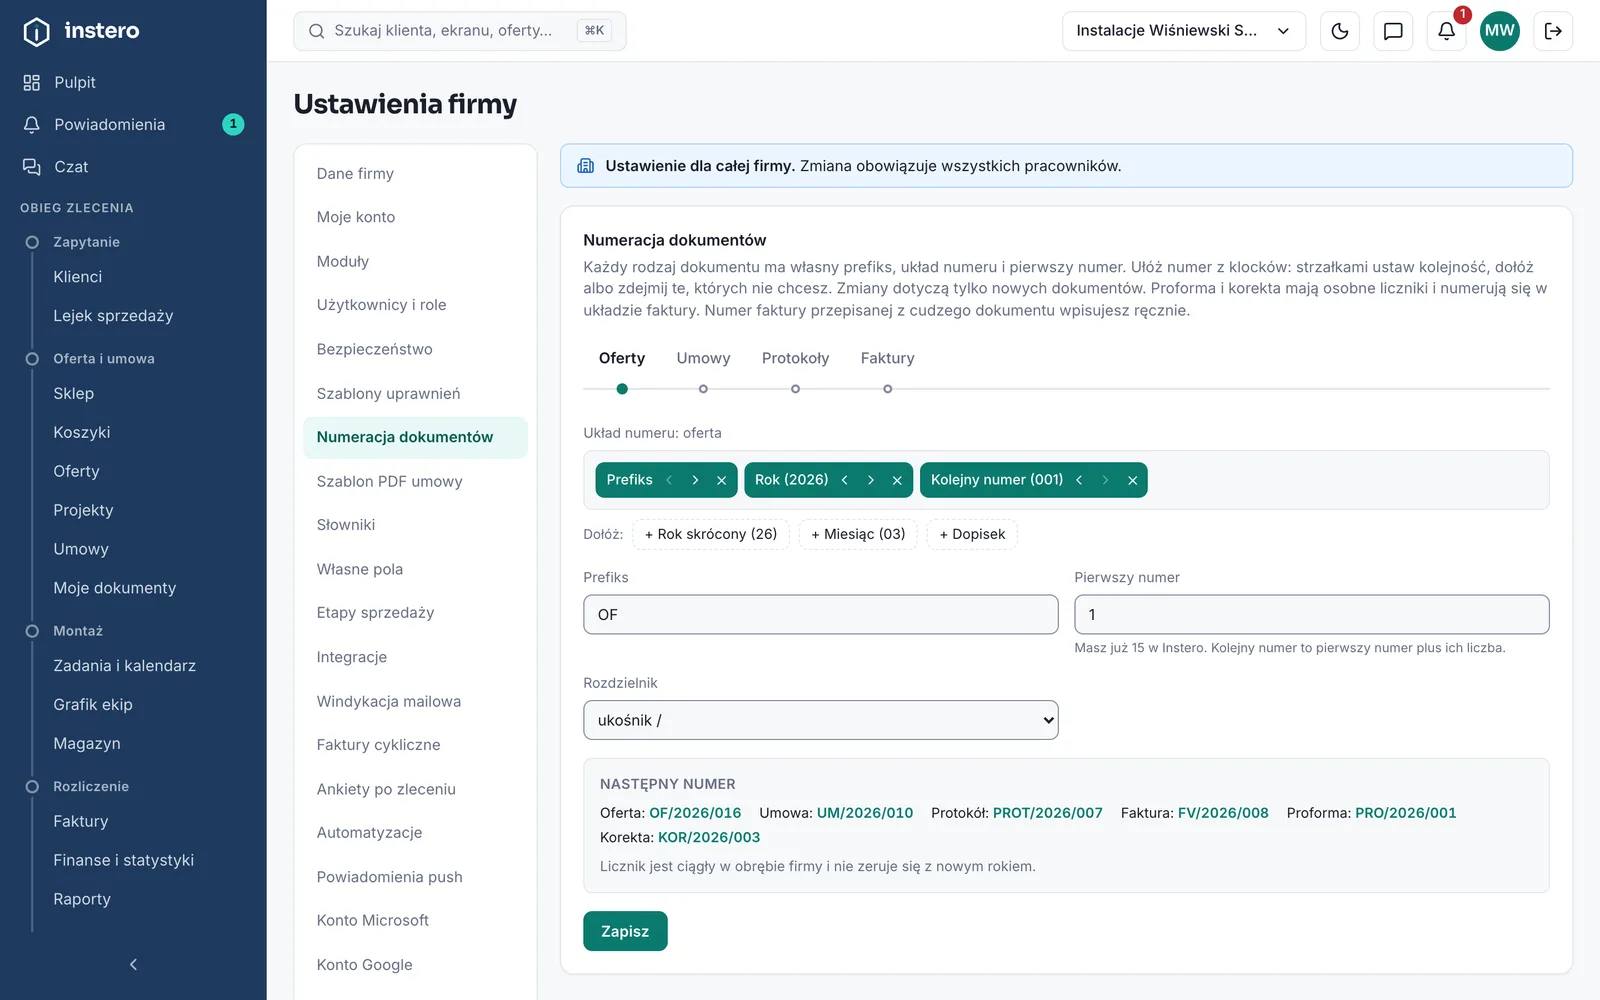Remove the Prefiks block
Screen dimensions: 1600x1000
point(721,480)
